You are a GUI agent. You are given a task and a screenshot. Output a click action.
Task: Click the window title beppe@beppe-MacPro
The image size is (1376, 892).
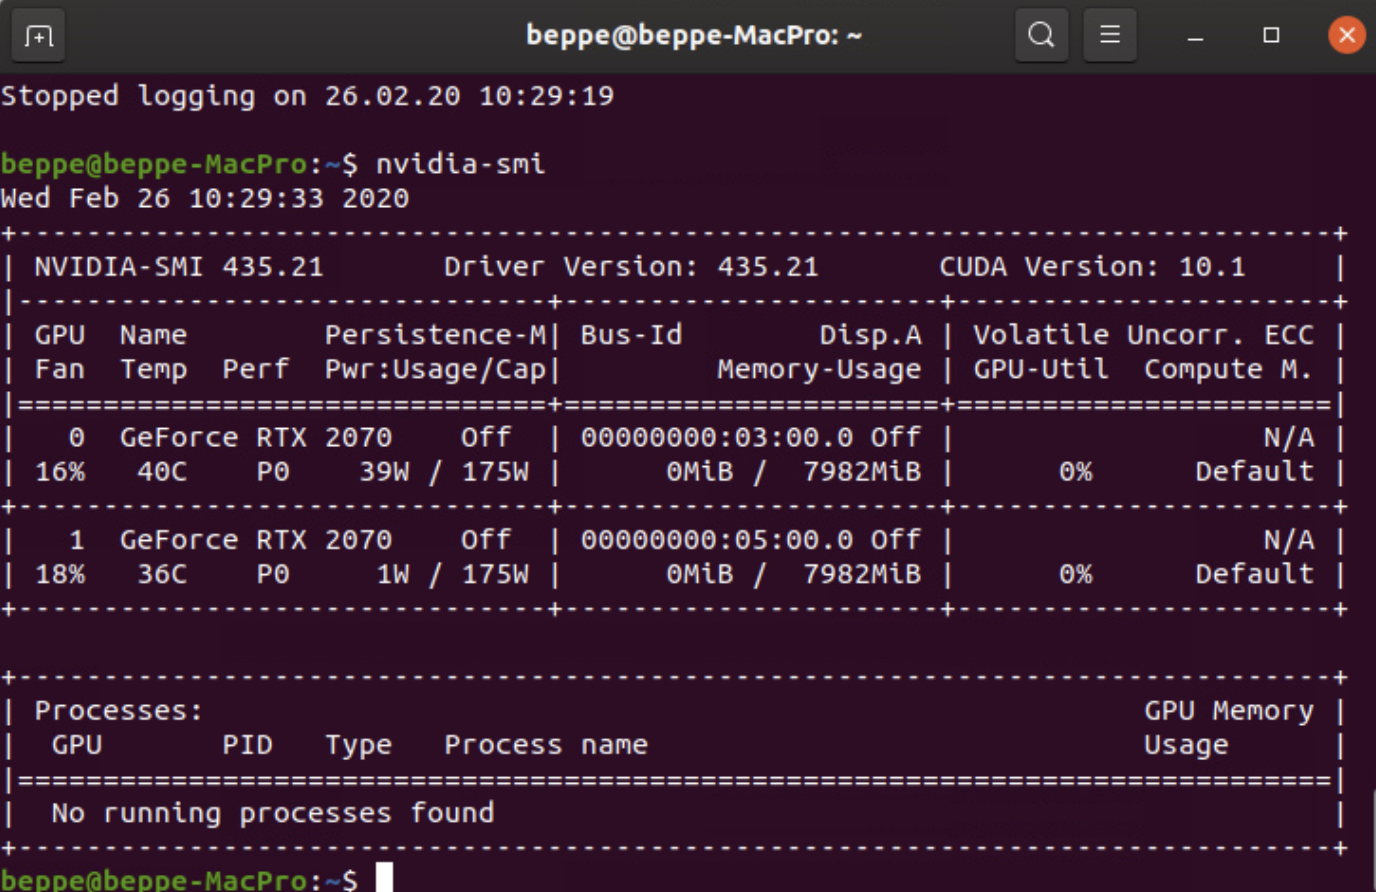pyautogui.click(x=693, y=36)
